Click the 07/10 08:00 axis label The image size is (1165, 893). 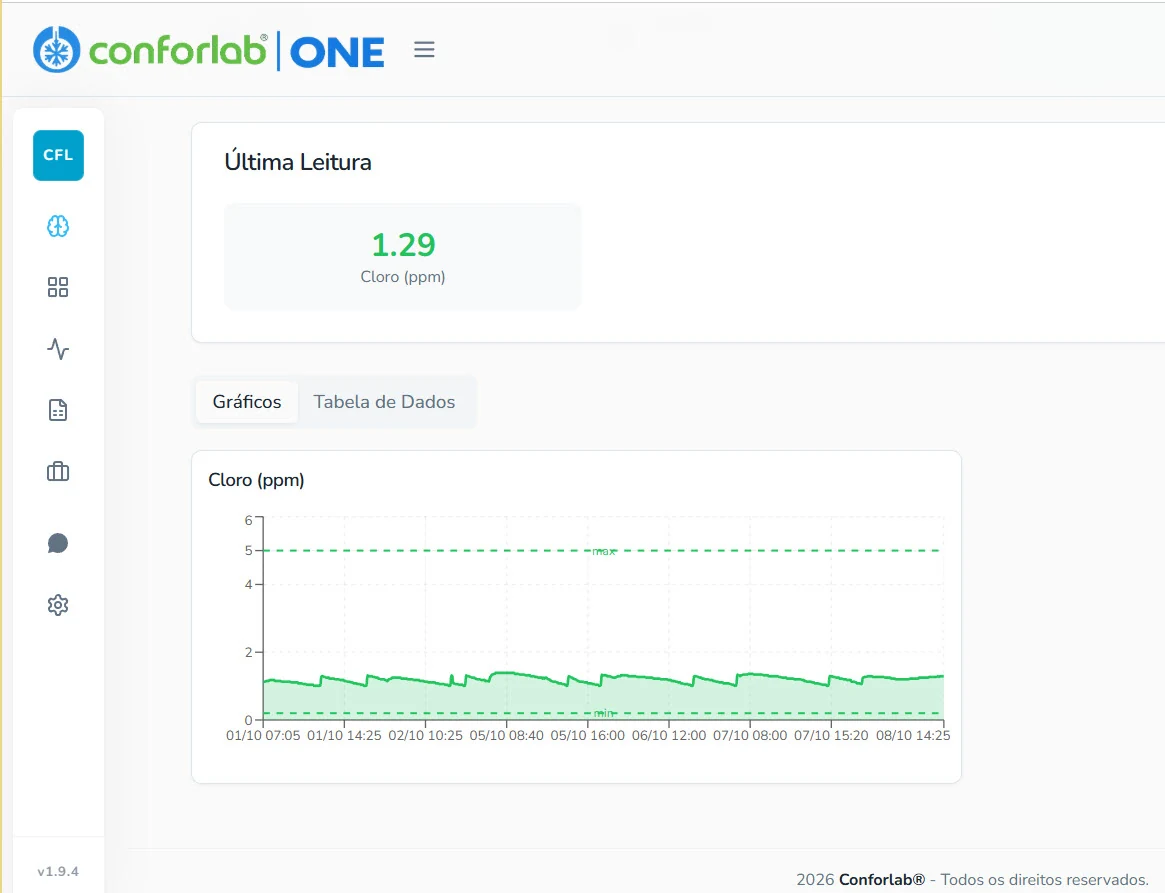750,735
